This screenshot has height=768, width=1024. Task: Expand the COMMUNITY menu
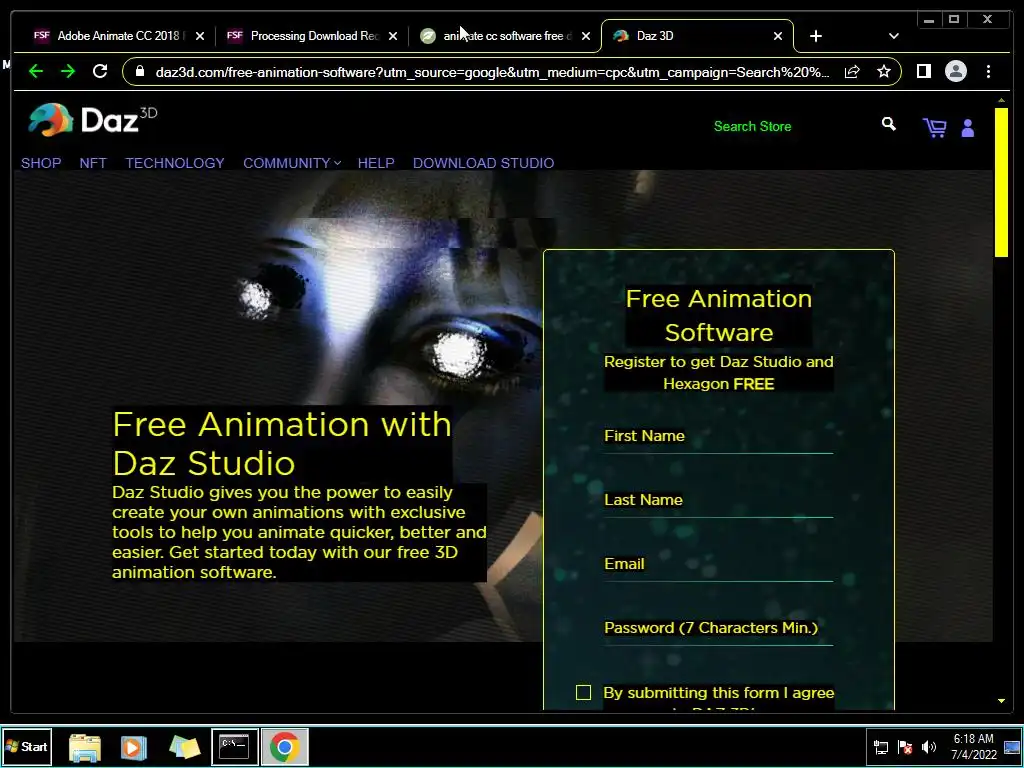(292, 163)
